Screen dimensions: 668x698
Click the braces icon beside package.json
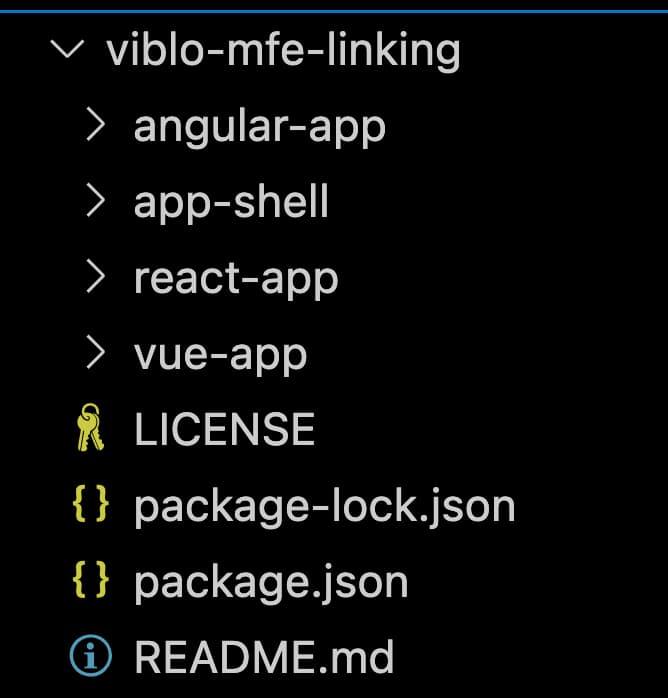point(91,581)
